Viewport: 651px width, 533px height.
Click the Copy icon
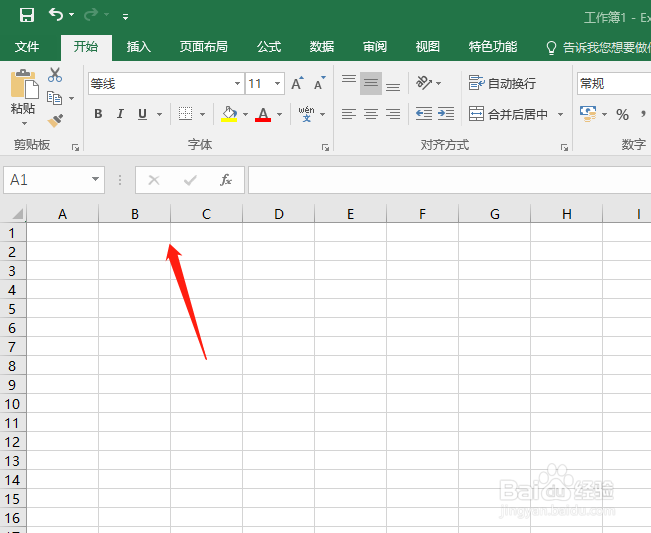54,98
